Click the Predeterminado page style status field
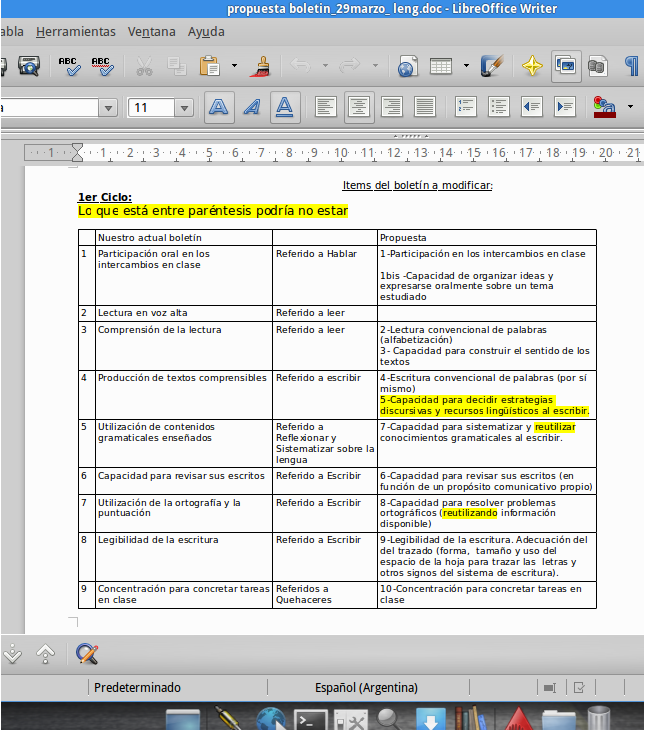This screenshot has width=645, height=731. 137,688
